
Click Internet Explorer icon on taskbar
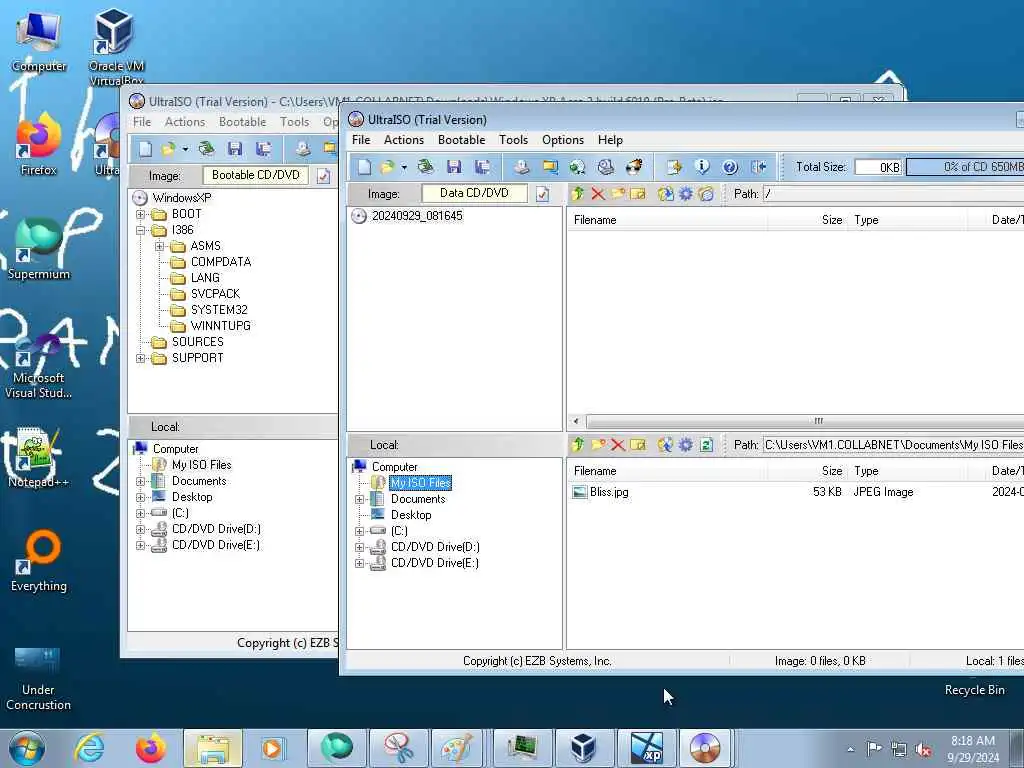[89, 748]
